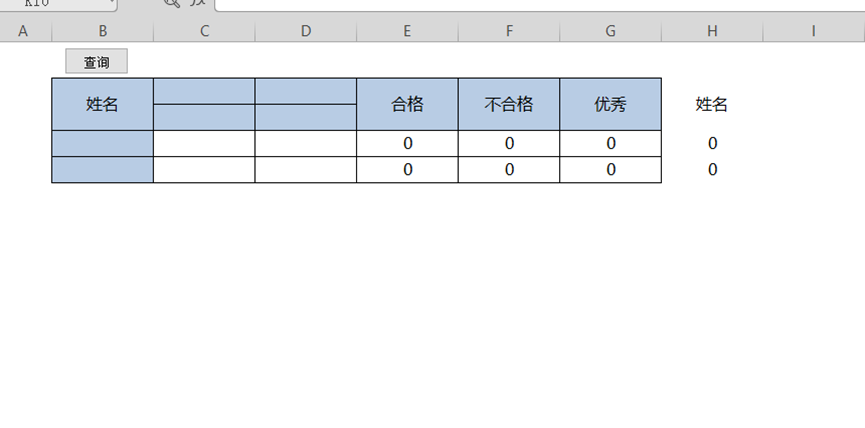Image resolution: width=865 pixels, height=428 pixels.
Task: Select column G header
Action: click(x=610, y=31)
